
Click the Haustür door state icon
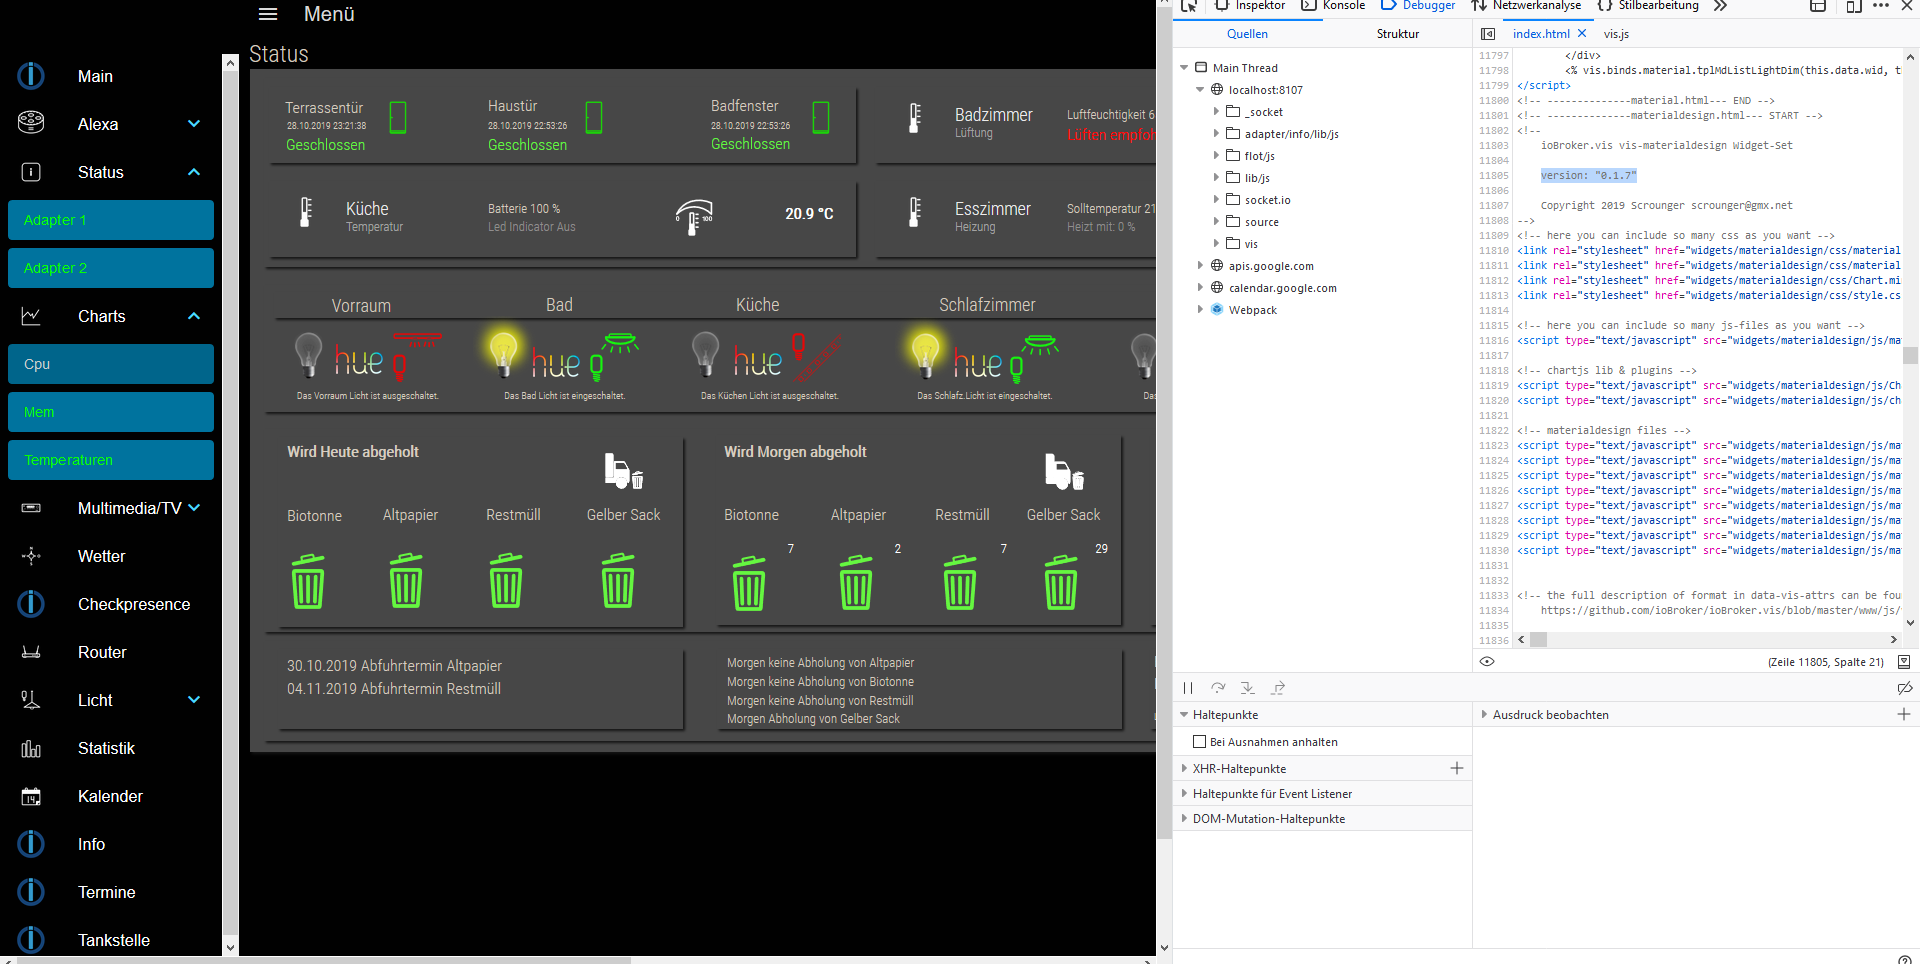[x=594, y=118]
